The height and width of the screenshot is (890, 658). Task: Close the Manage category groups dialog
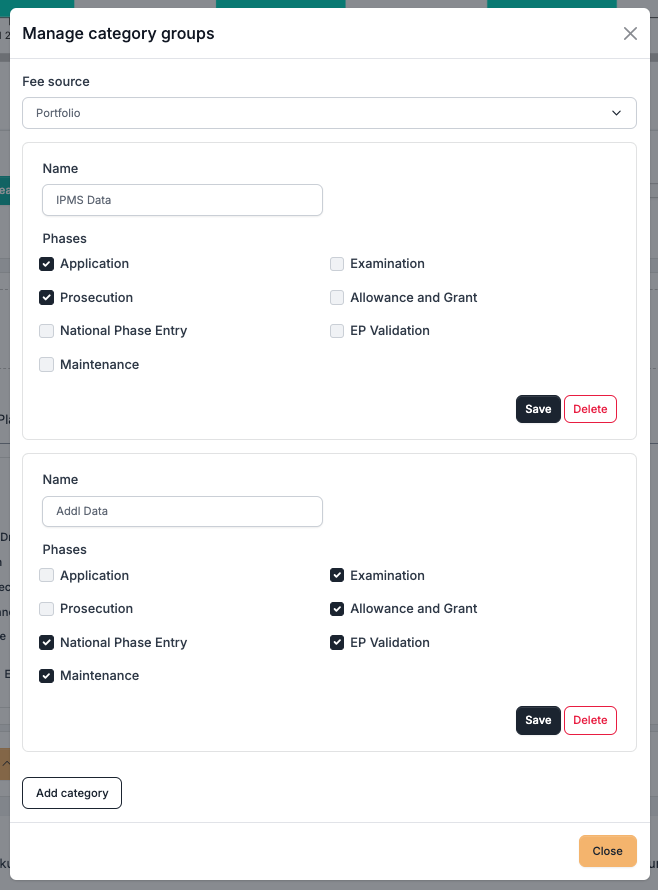pos(607,851)
